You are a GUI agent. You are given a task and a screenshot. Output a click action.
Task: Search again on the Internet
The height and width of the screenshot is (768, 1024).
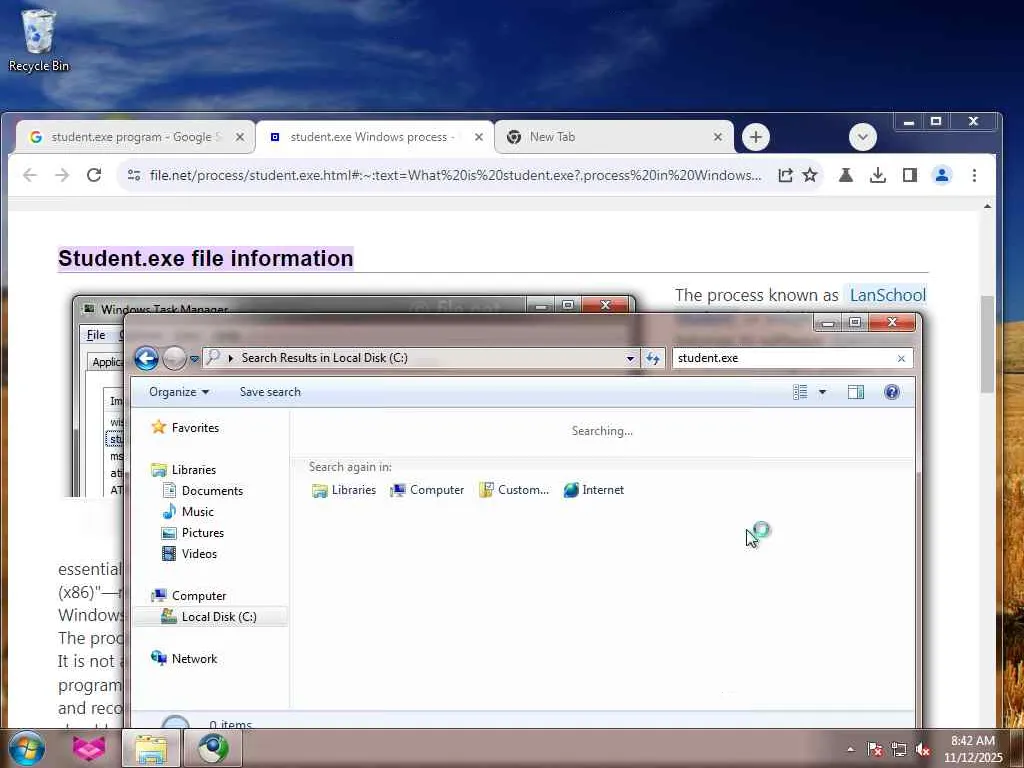pos(594,490)
